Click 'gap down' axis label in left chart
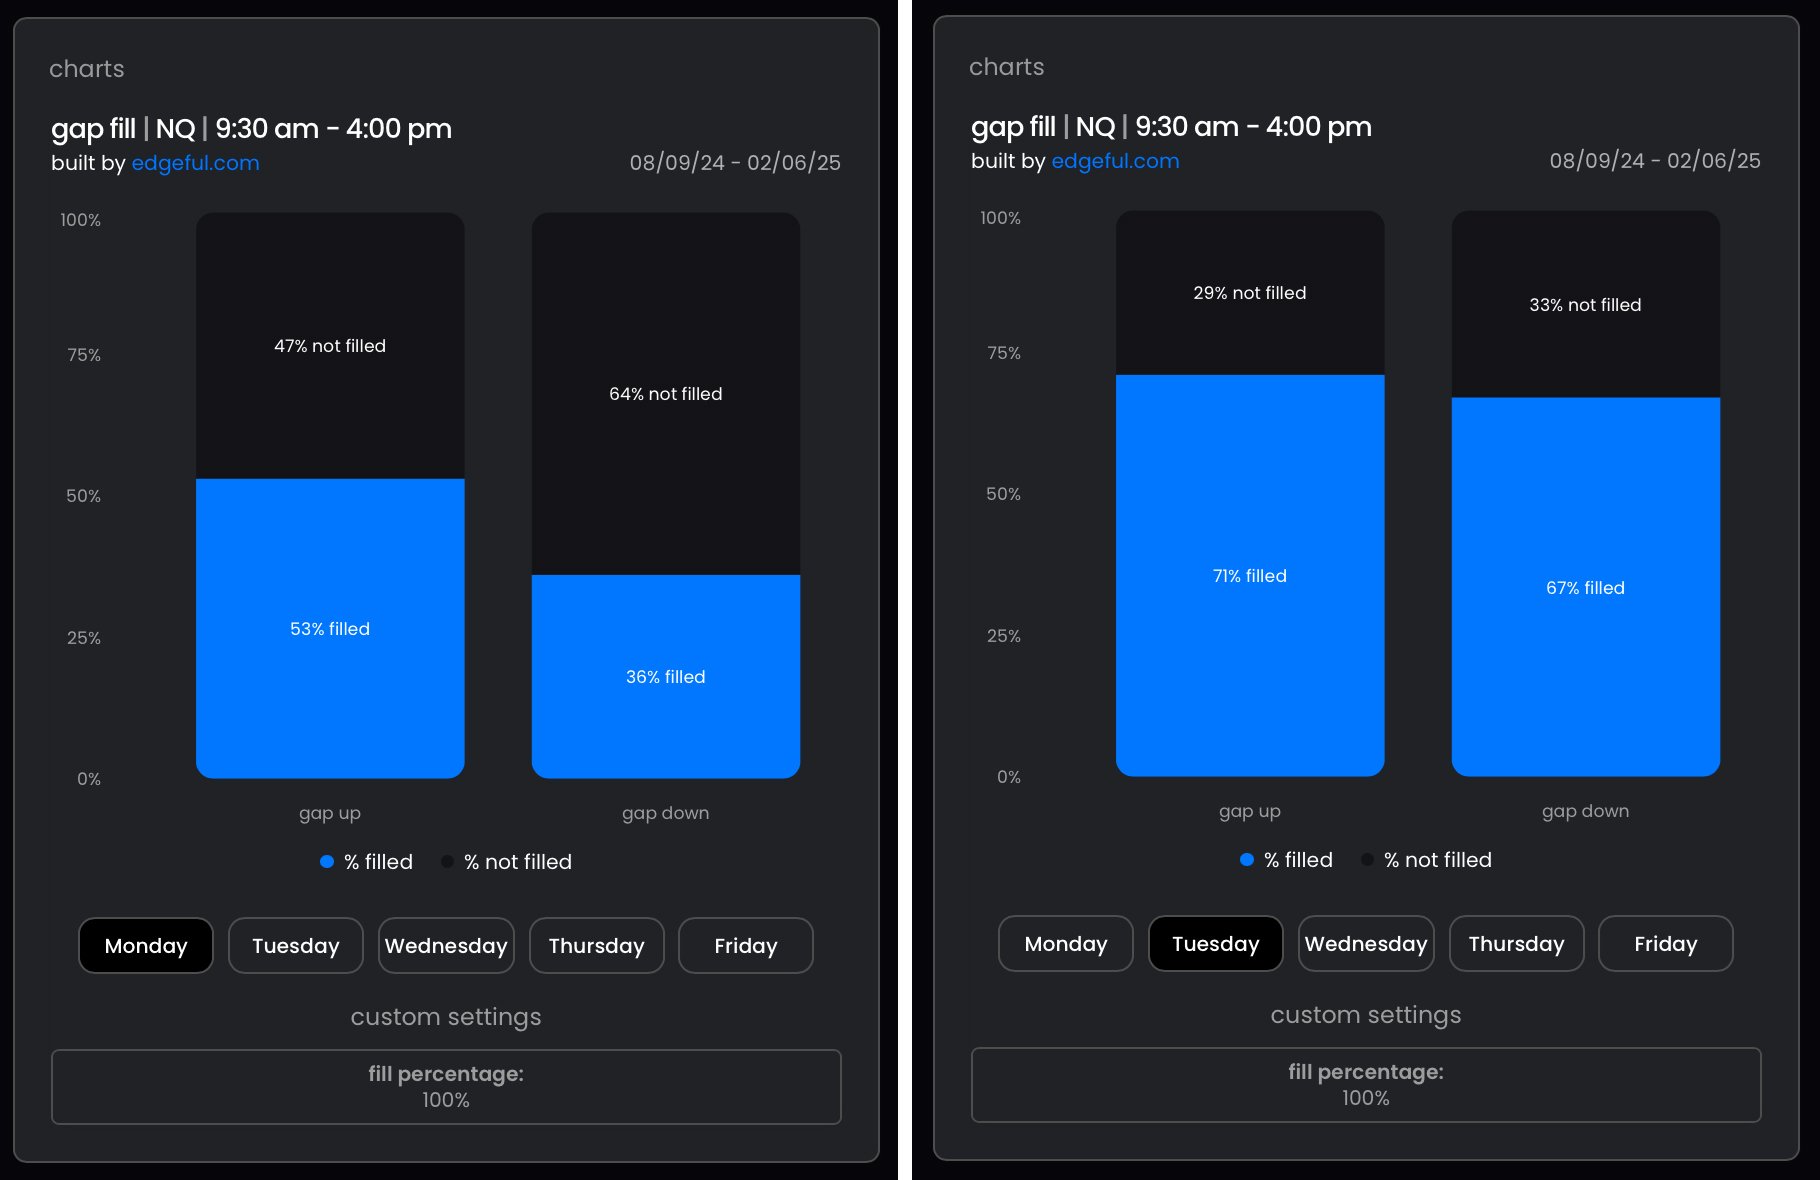 [666, 813]
